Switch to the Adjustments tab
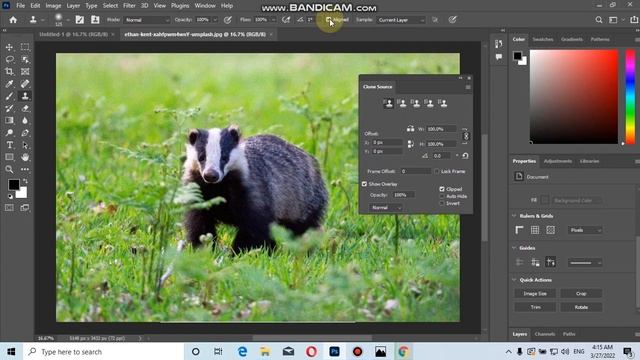This screenshot has height=360, width=640. click(558, 161)
